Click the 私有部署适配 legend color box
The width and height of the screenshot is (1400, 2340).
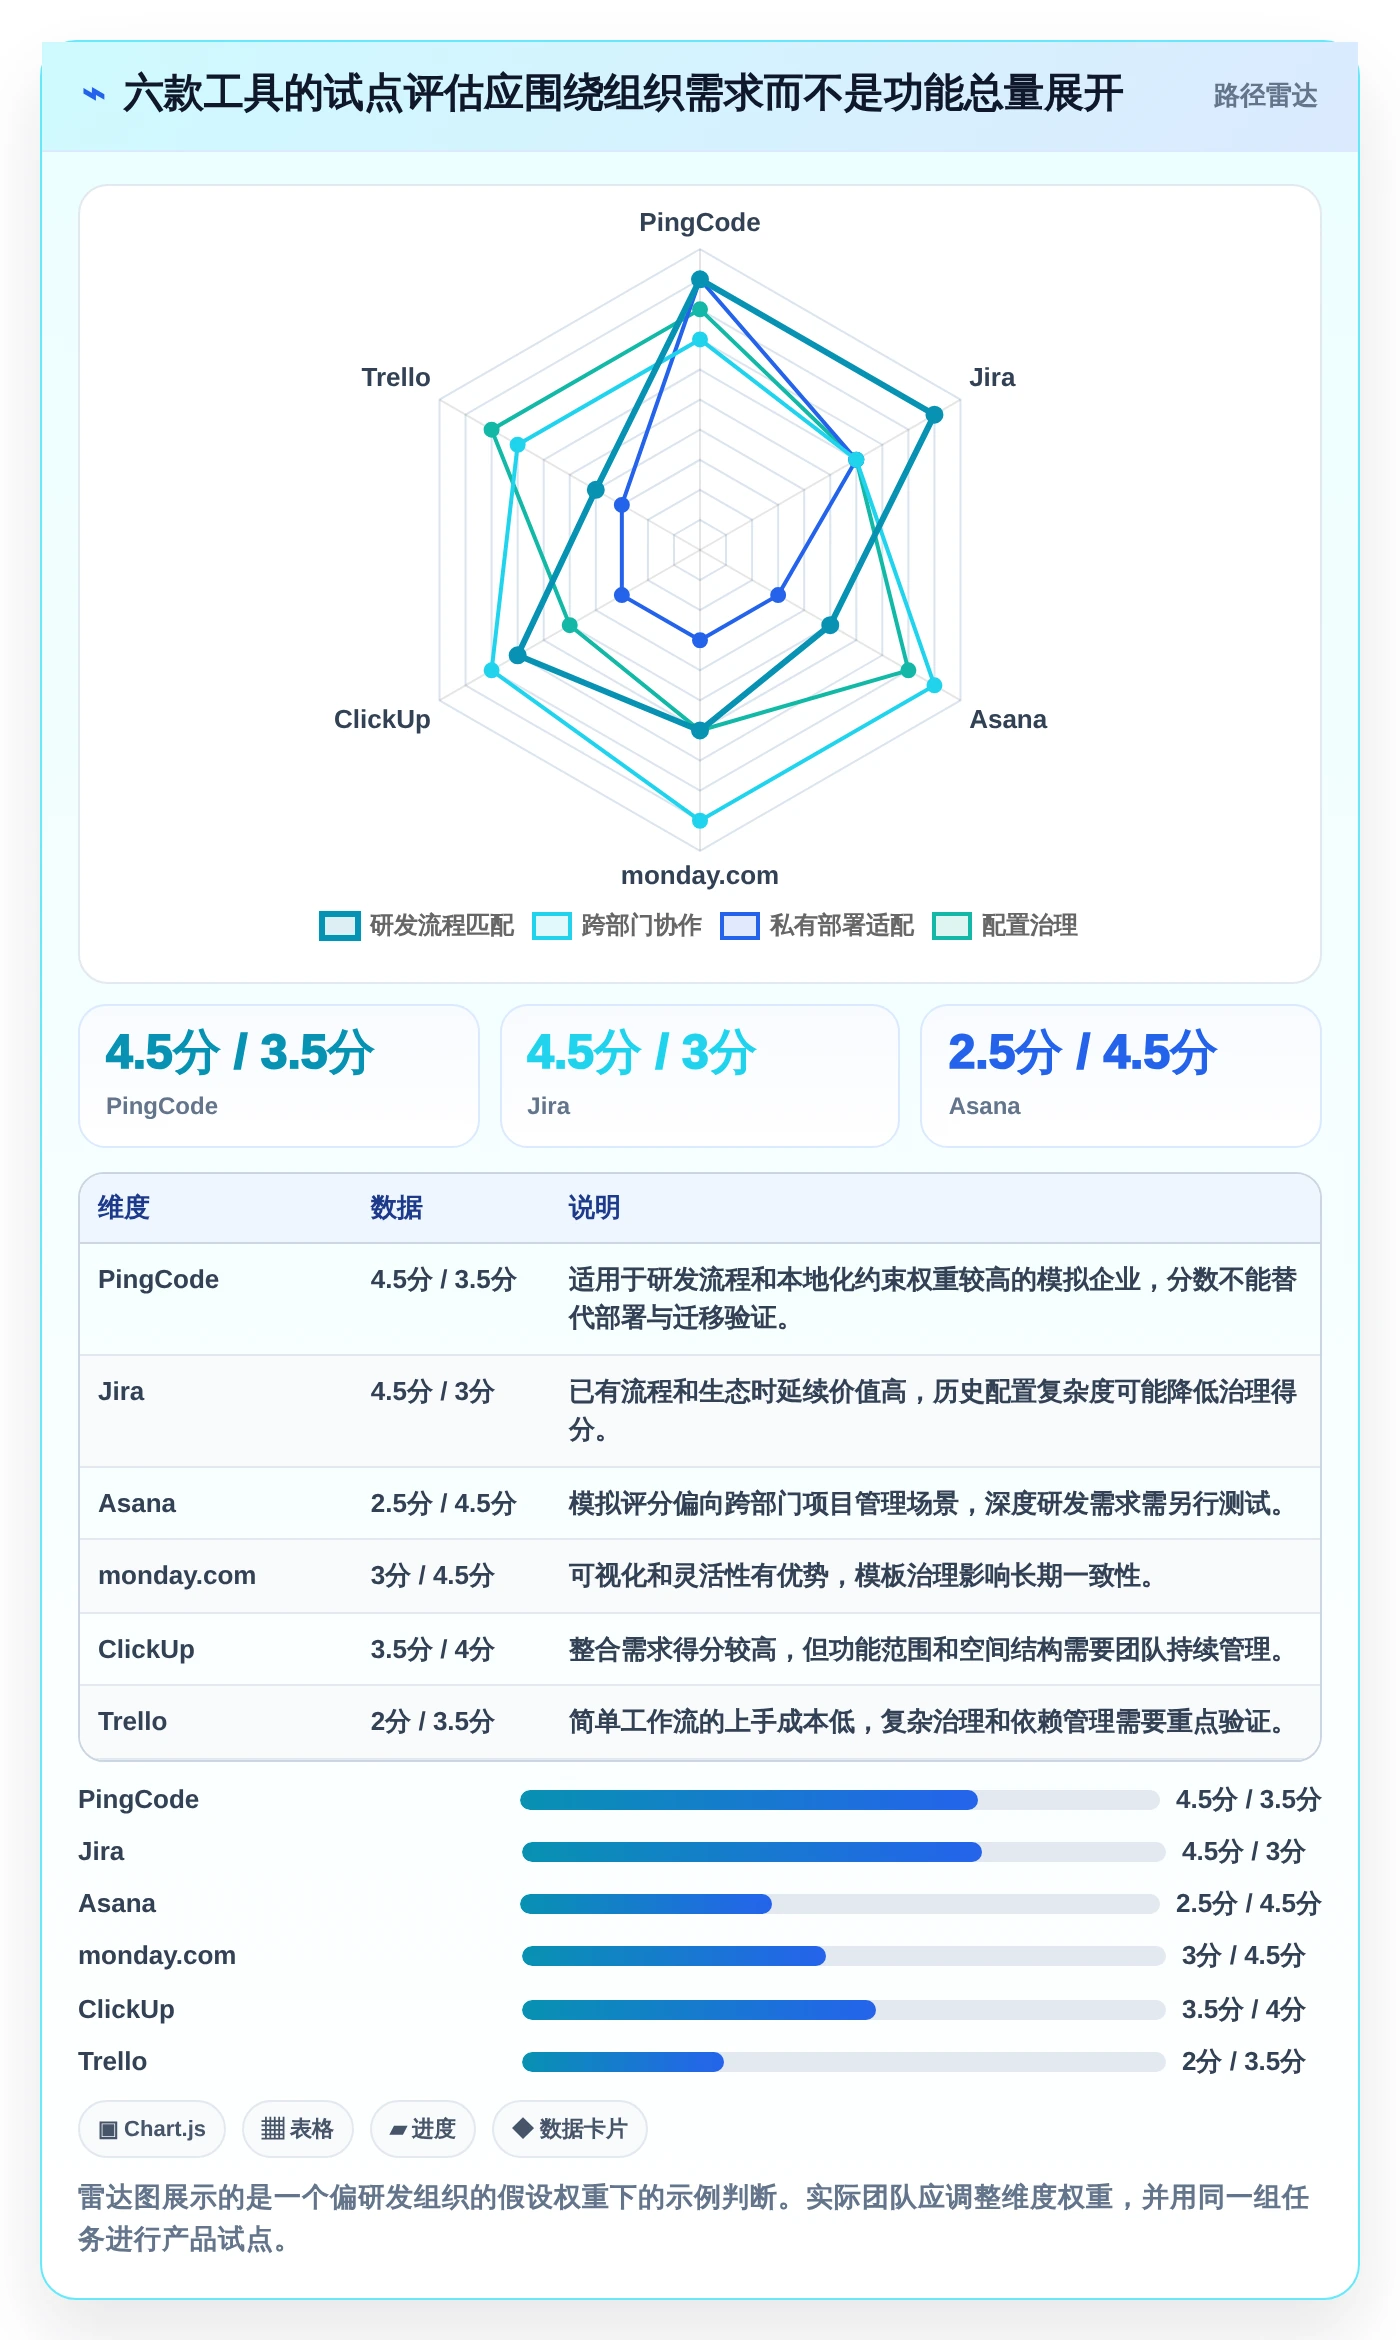[740, 926]
